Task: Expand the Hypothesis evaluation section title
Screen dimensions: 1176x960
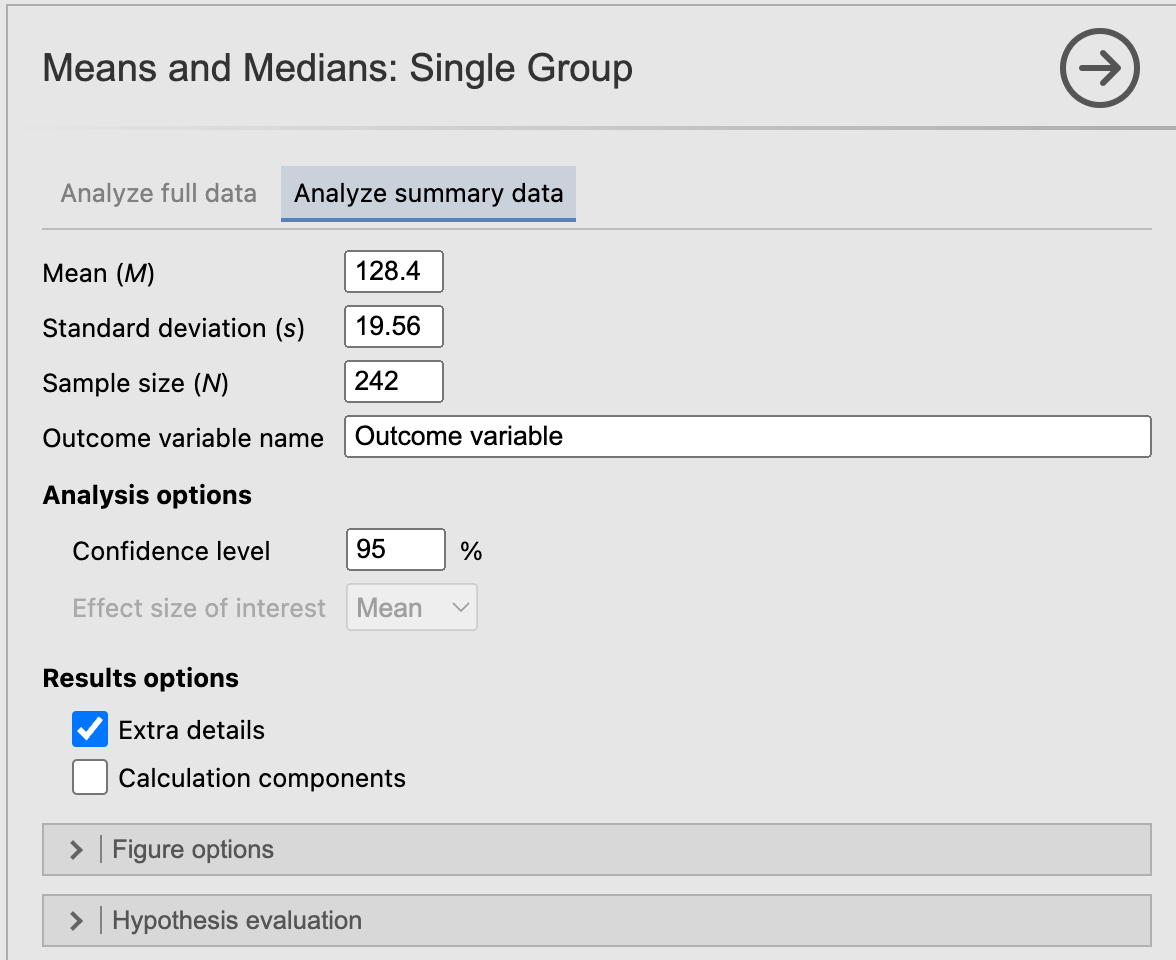Action: [x=237, y=921]
